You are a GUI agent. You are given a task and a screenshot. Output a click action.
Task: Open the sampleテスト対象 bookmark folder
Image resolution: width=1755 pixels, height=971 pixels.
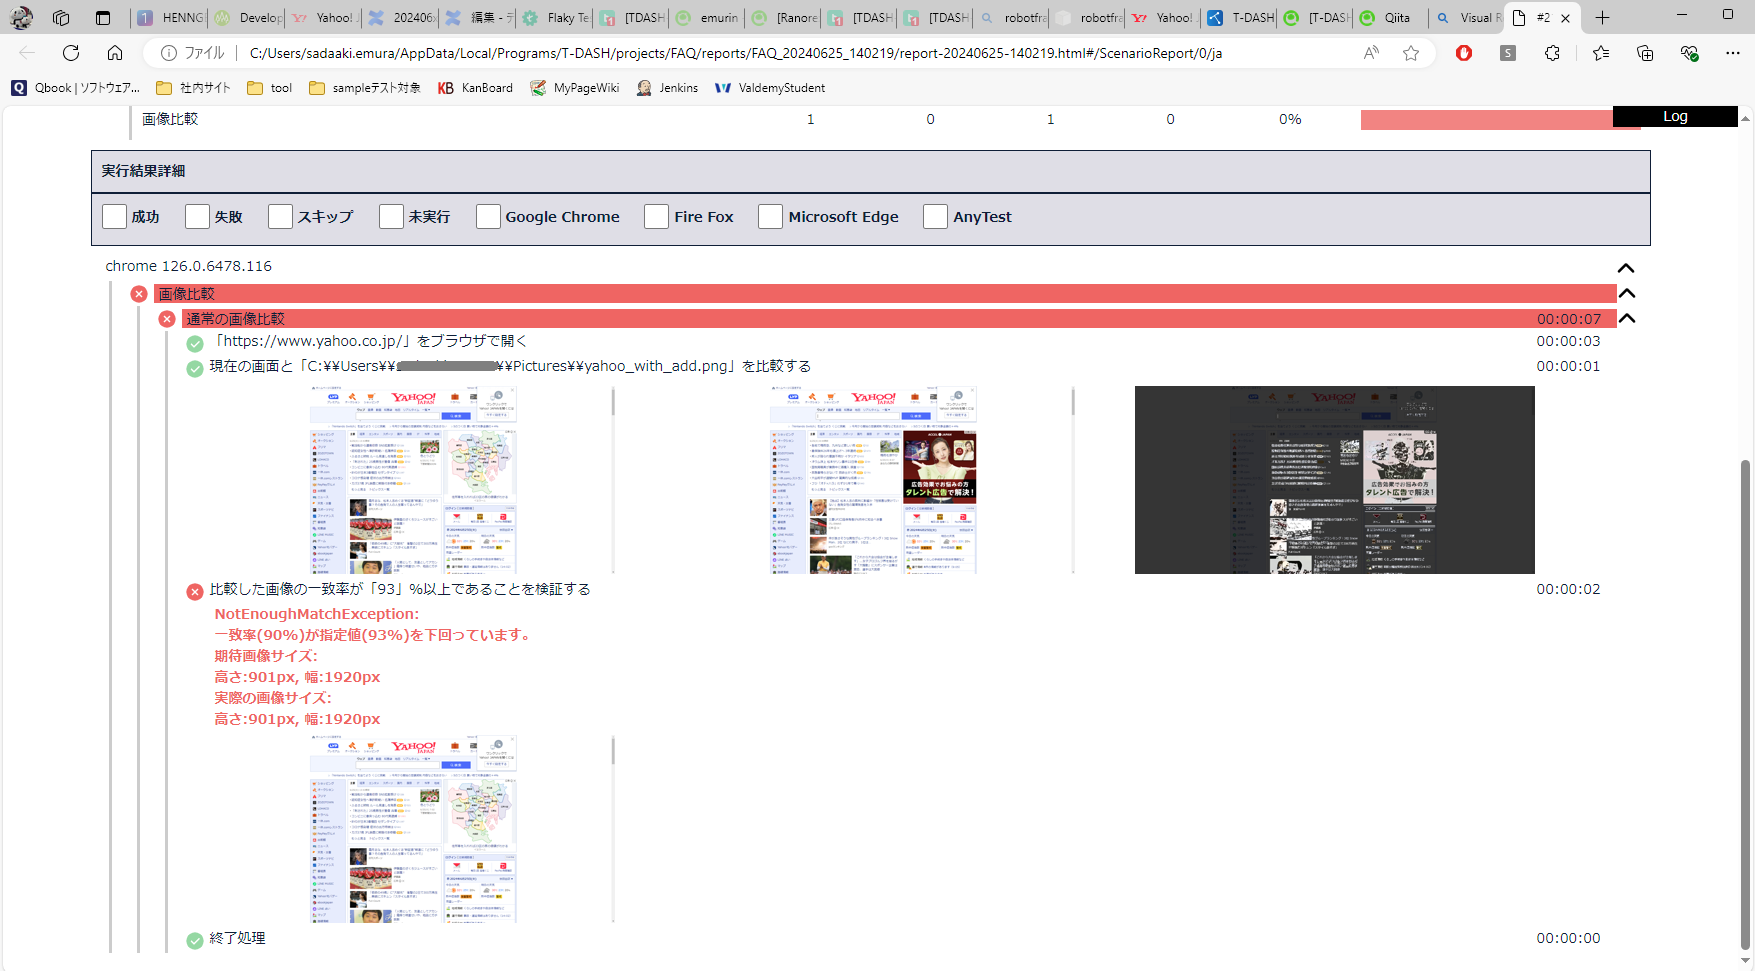coord(365,88)
